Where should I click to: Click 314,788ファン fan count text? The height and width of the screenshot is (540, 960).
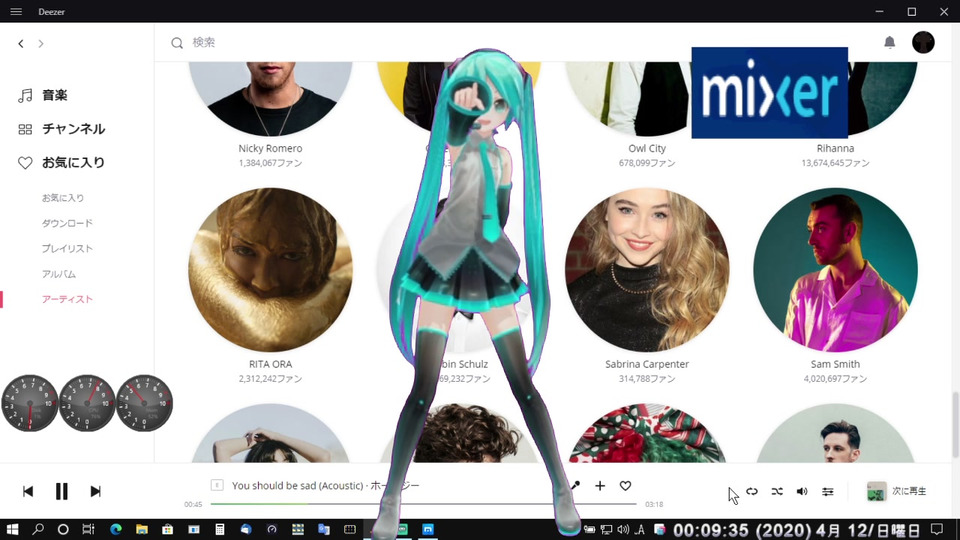647,378
